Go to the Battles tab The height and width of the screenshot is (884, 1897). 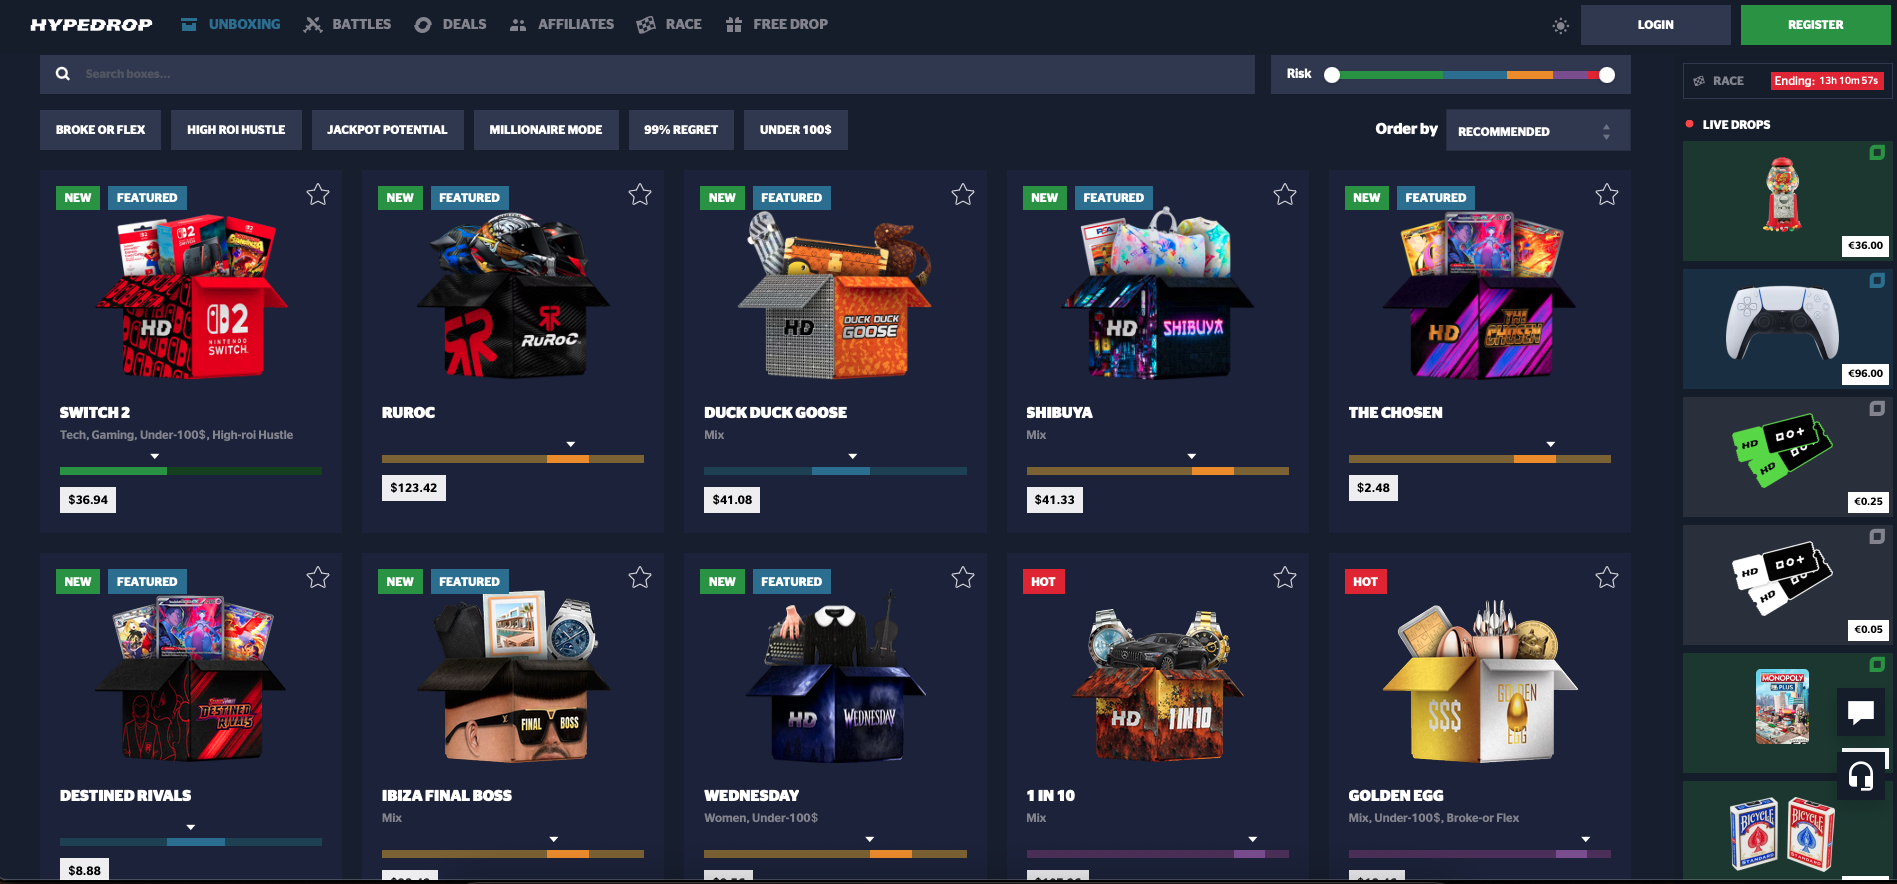point(347,25)
